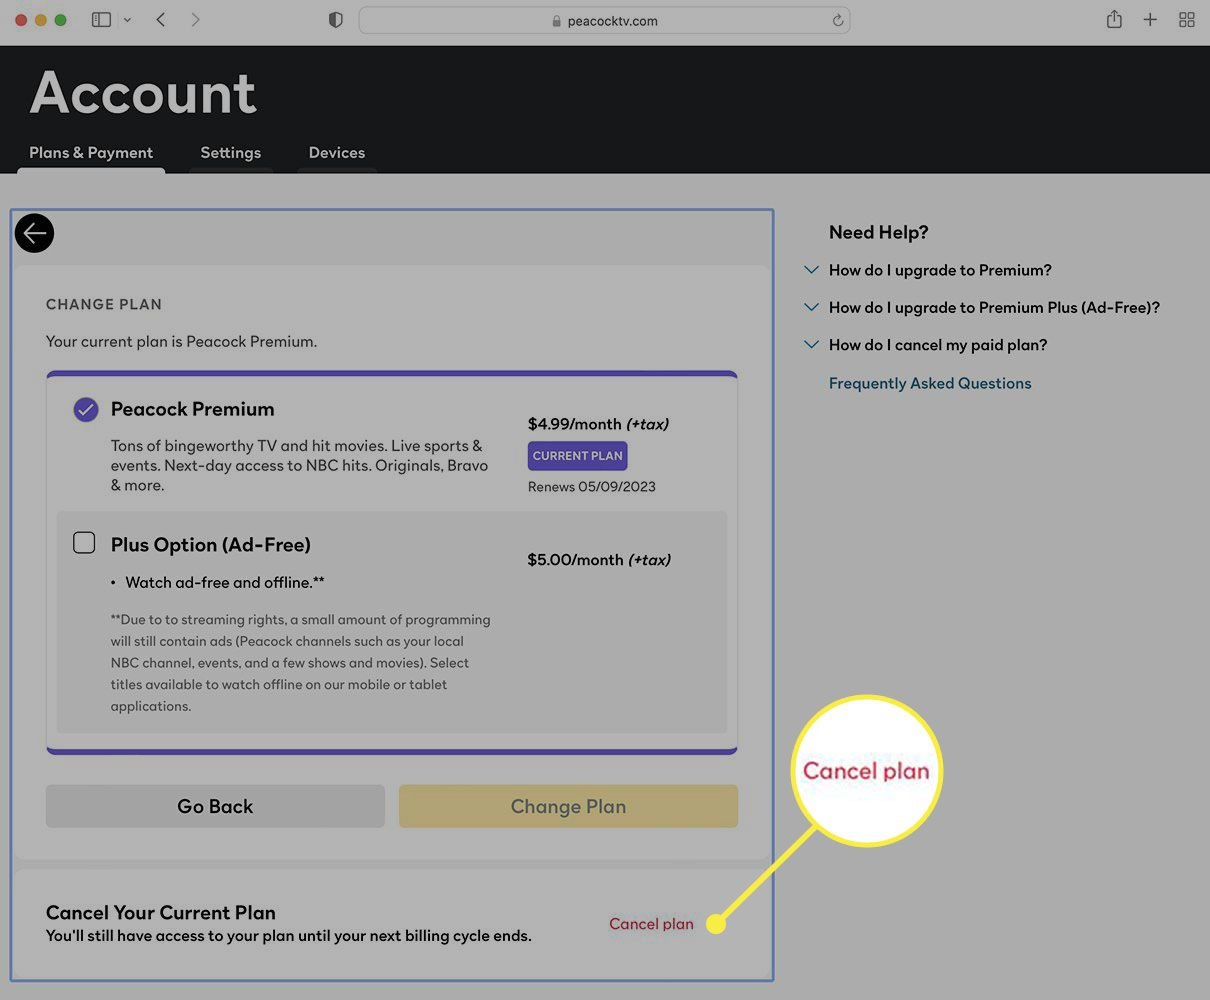Reload the peacocktv.com page
The image size is (1210, 1000).
838,20
